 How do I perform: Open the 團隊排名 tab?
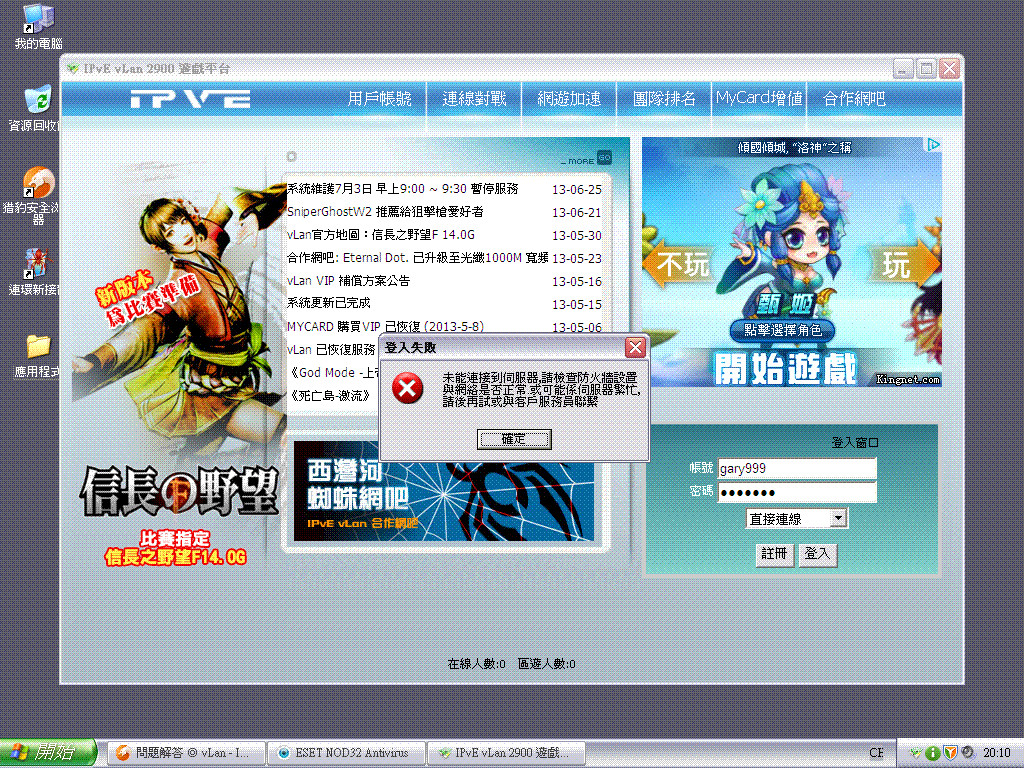click(x=664, y=99)
